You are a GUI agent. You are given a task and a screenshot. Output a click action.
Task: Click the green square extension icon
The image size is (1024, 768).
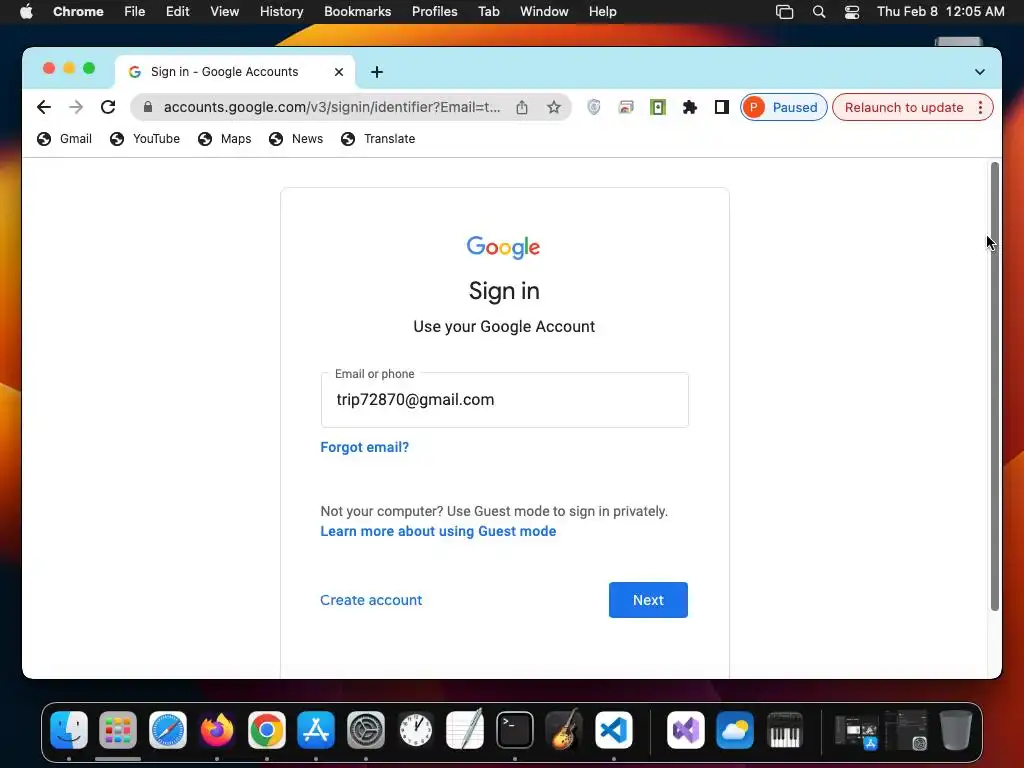point(658,107)
